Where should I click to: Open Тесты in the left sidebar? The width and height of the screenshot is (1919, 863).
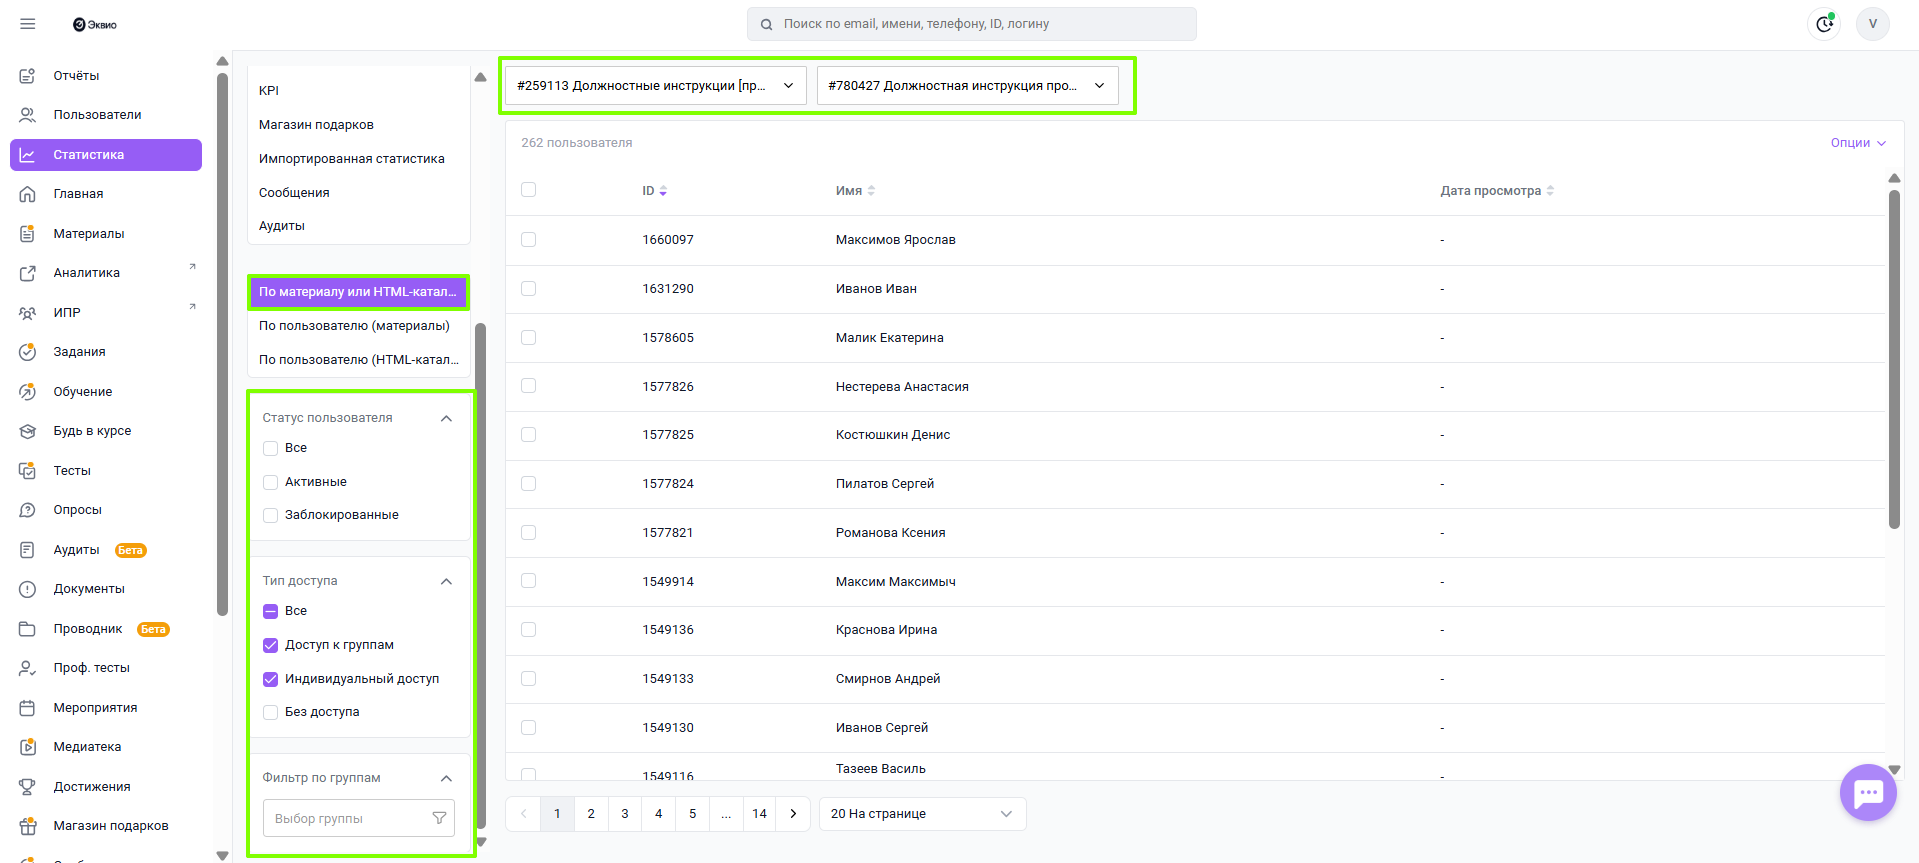coord(72,471)
